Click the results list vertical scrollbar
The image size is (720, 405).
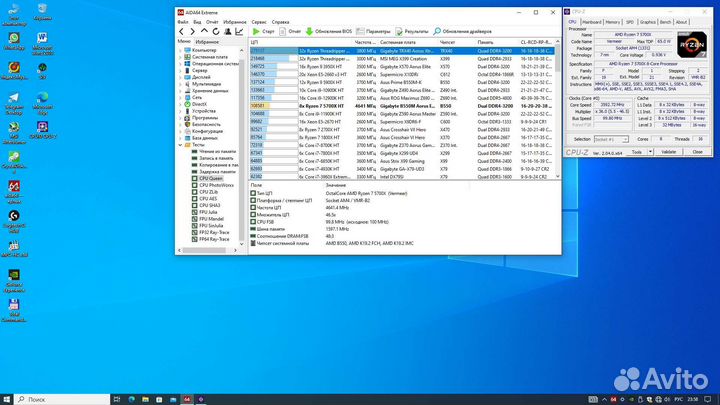click(558, 109)
